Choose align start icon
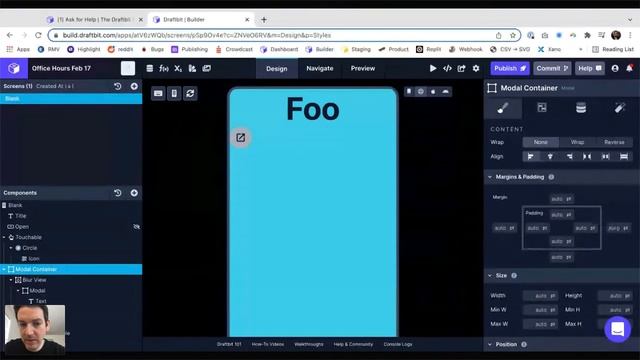Viewport: 640px width, 360px height. click(531, 156)
